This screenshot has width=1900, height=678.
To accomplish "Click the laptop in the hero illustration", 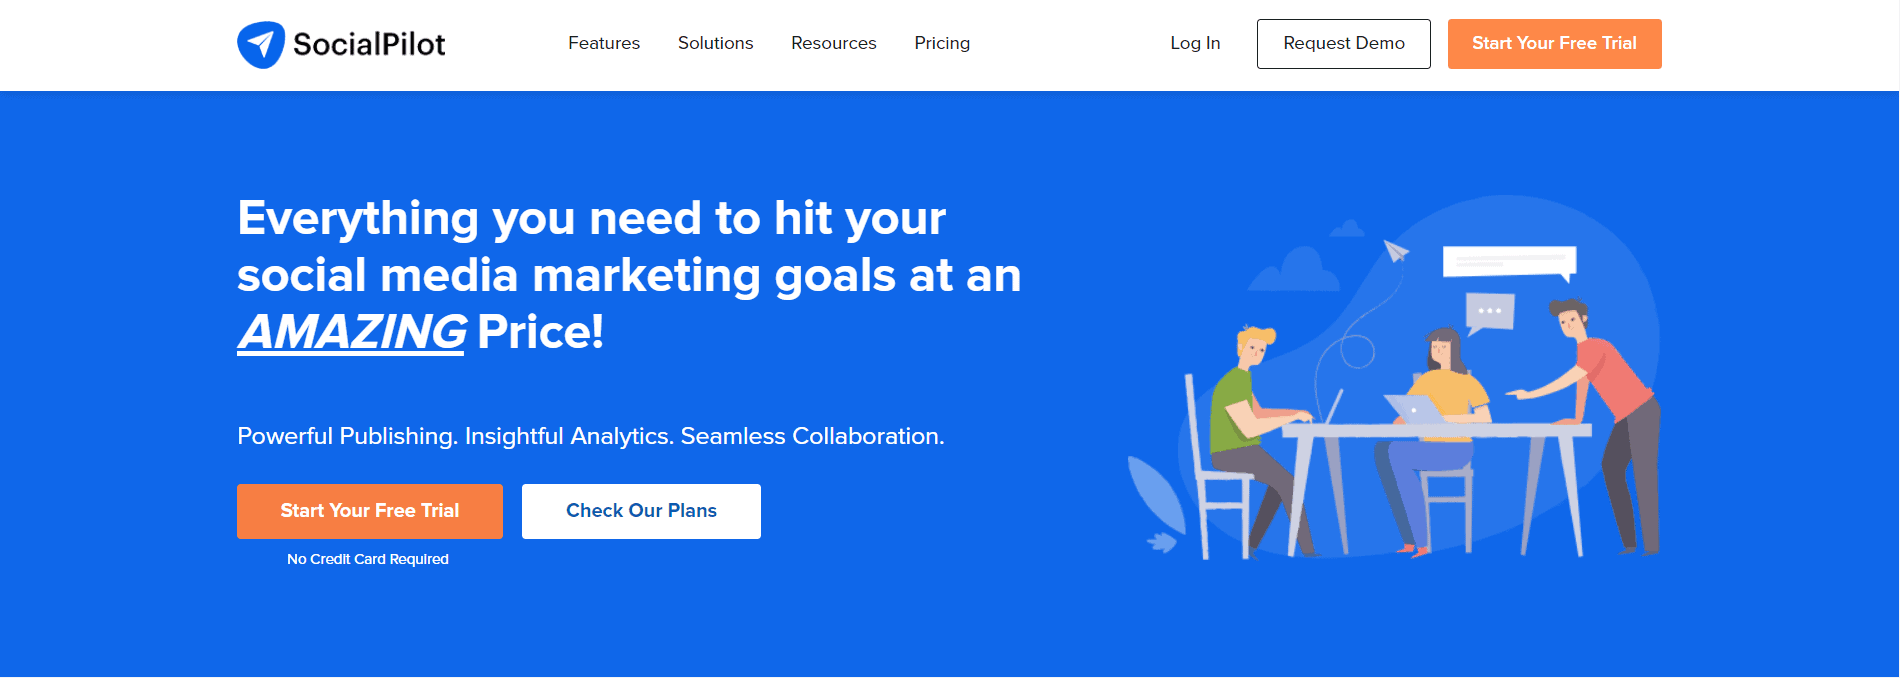I will (x=1413, y=410).
